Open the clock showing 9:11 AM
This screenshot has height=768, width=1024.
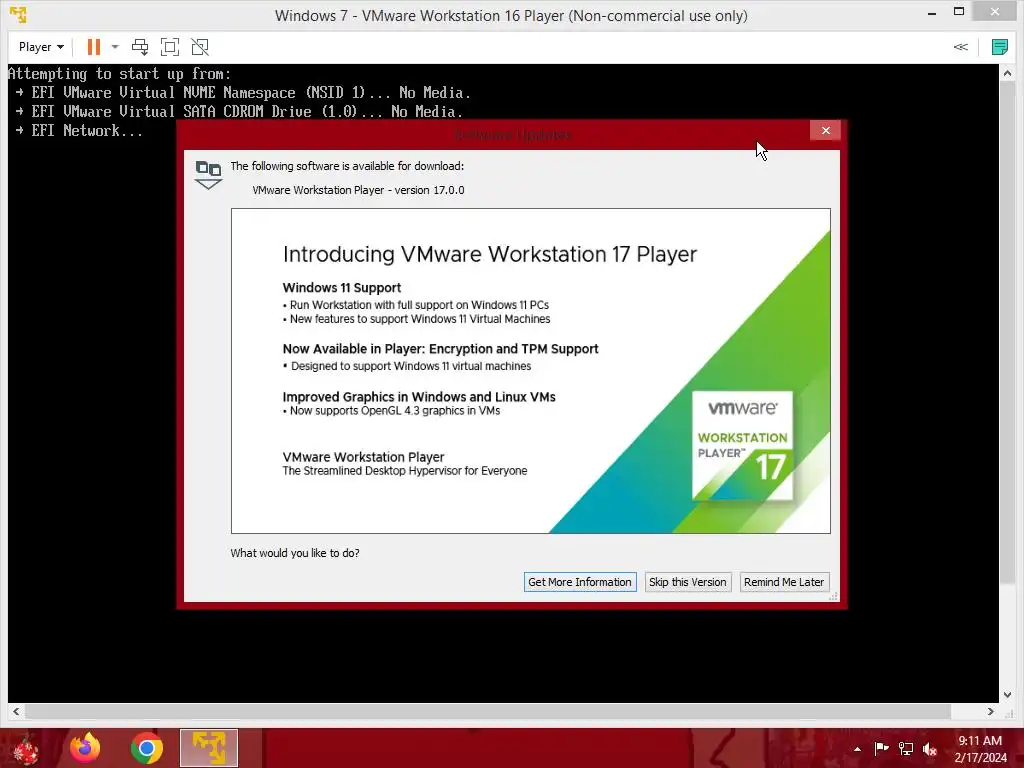[x=980, y=749]
